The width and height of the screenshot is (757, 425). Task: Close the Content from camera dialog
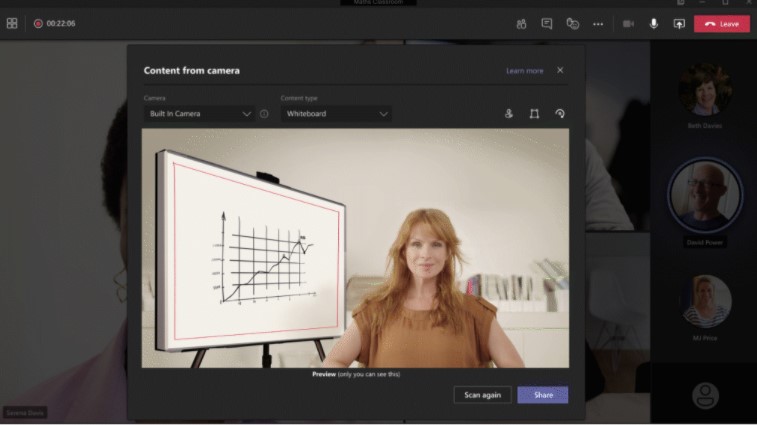click(560, 70)
